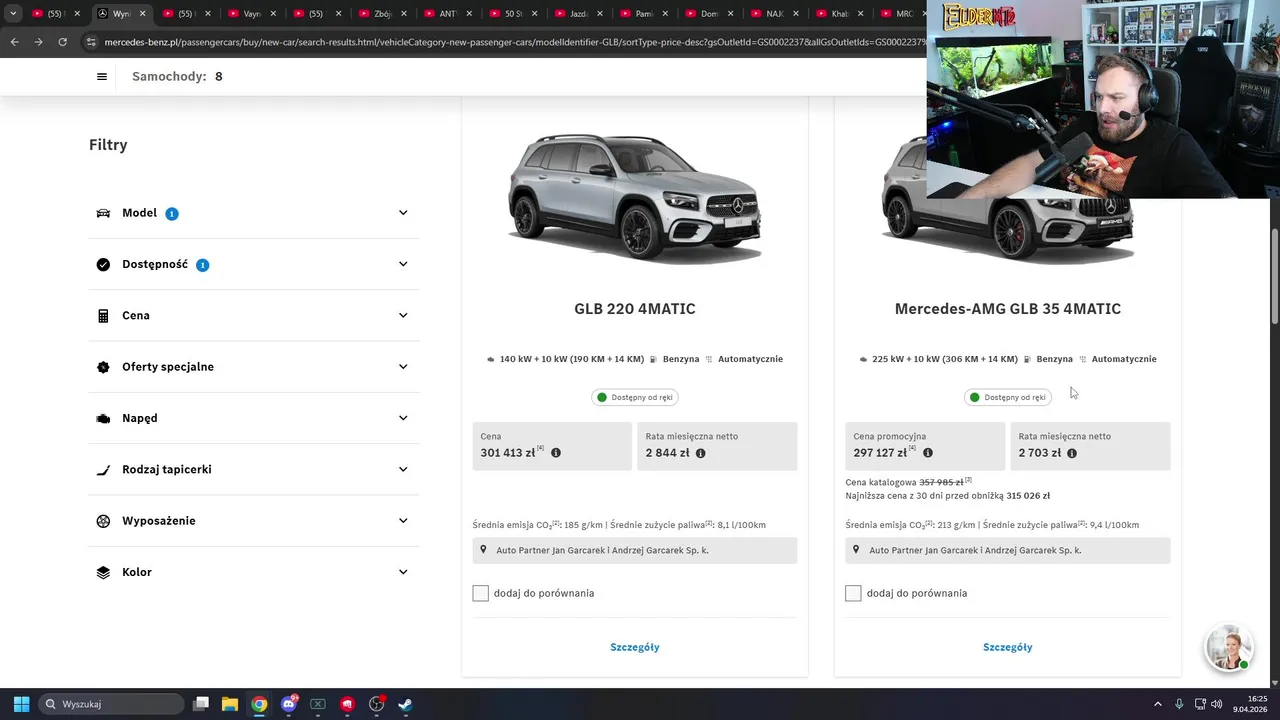
Task: Click the GLB 220 4MATIC title
Action: 635,309
